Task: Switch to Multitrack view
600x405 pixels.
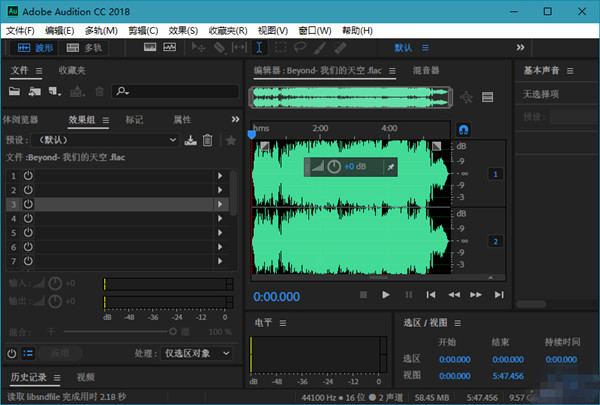Action: pyautogui.click(x=84, y=47)
